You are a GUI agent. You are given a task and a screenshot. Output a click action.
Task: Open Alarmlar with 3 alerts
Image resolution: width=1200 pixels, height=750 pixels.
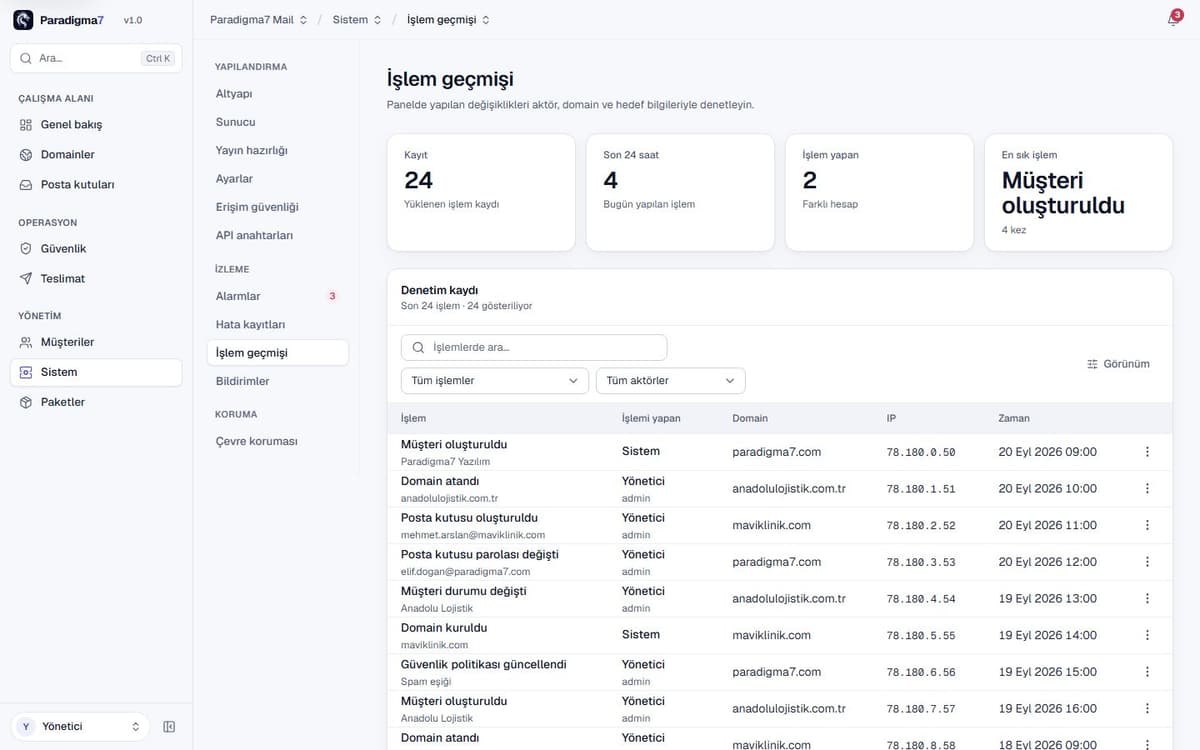(278, 296)
